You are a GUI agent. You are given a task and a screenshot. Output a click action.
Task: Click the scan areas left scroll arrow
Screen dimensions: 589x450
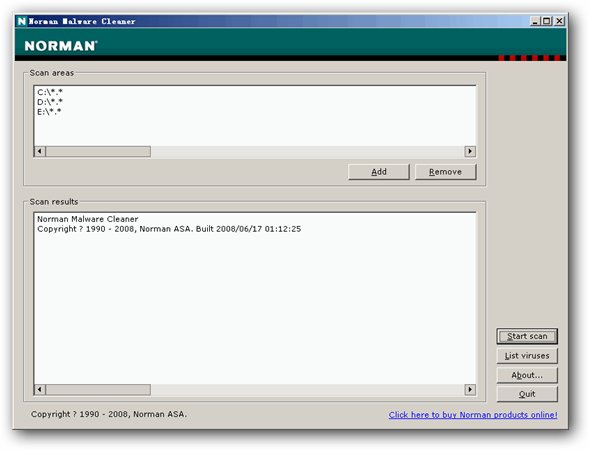(x=40, y=151)
